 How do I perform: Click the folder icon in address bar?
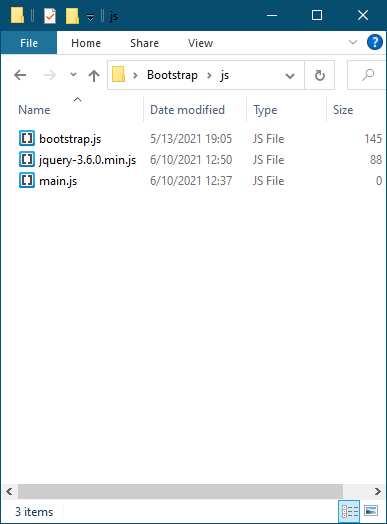tap(118, 74)
